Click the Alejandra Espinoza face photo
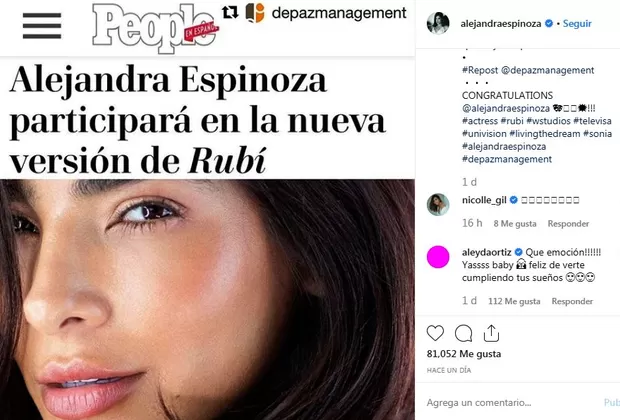This screenshot has width=620, height=420. (207, 299)
